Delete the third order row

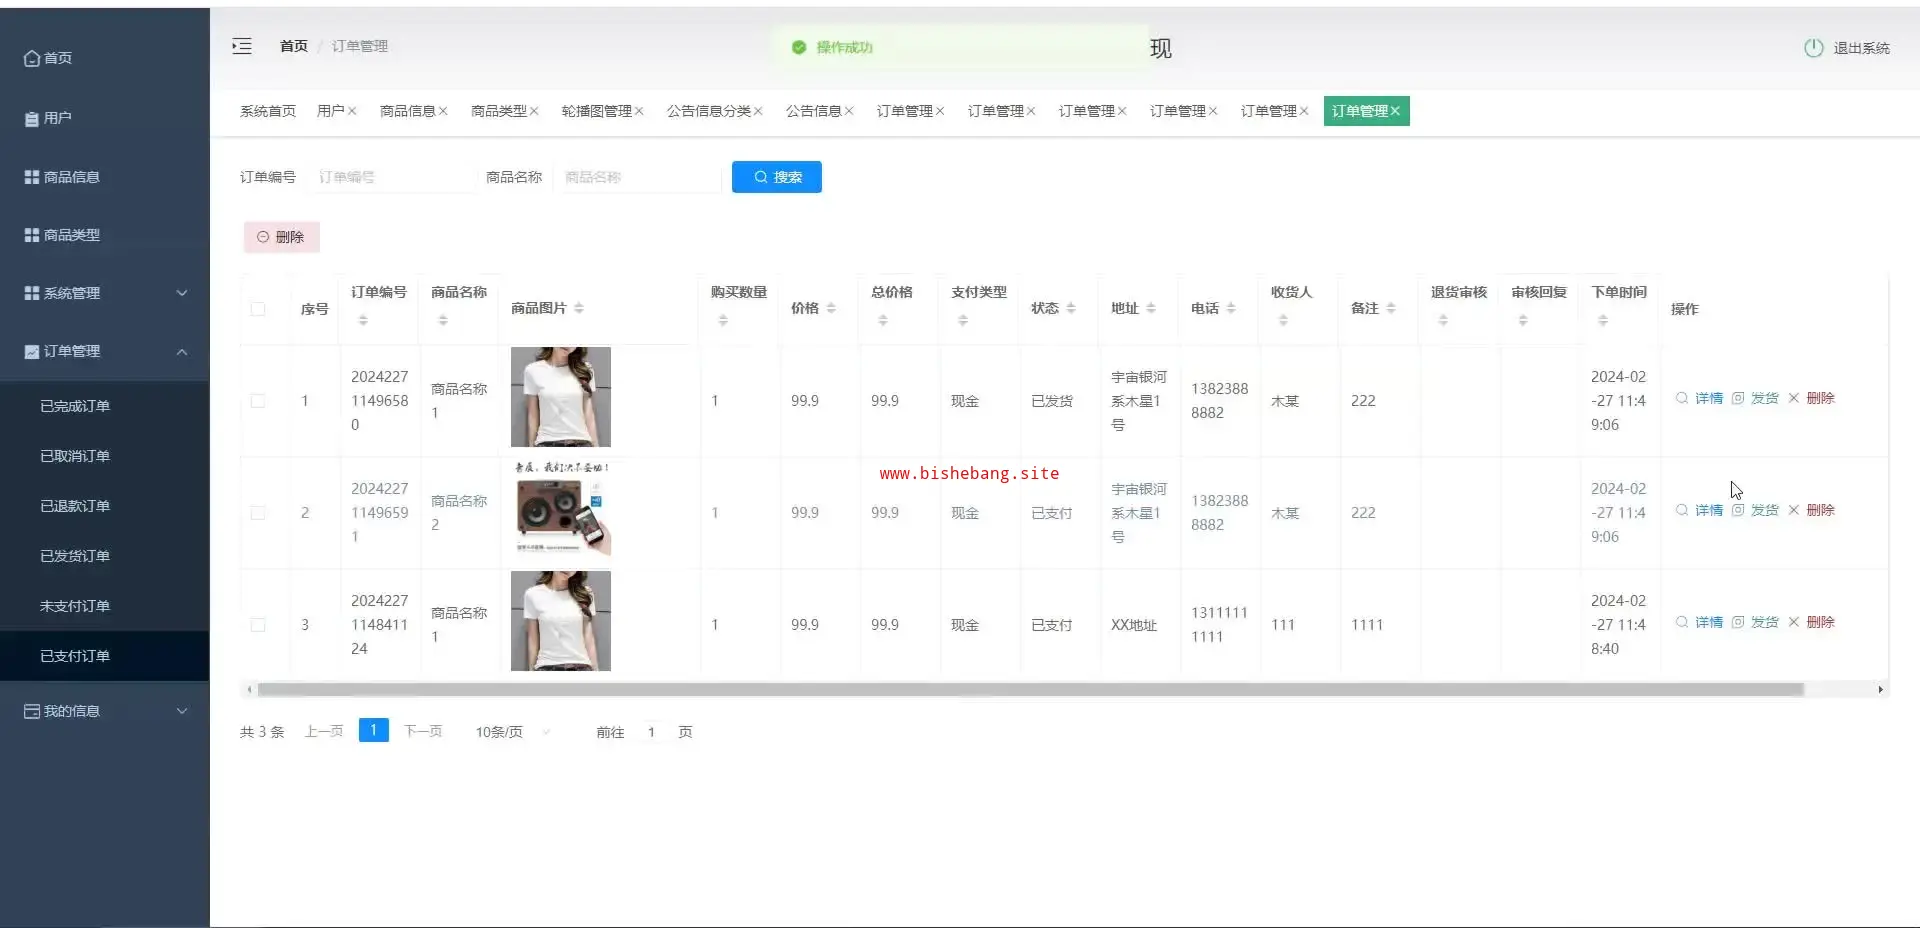(1820, 622)
